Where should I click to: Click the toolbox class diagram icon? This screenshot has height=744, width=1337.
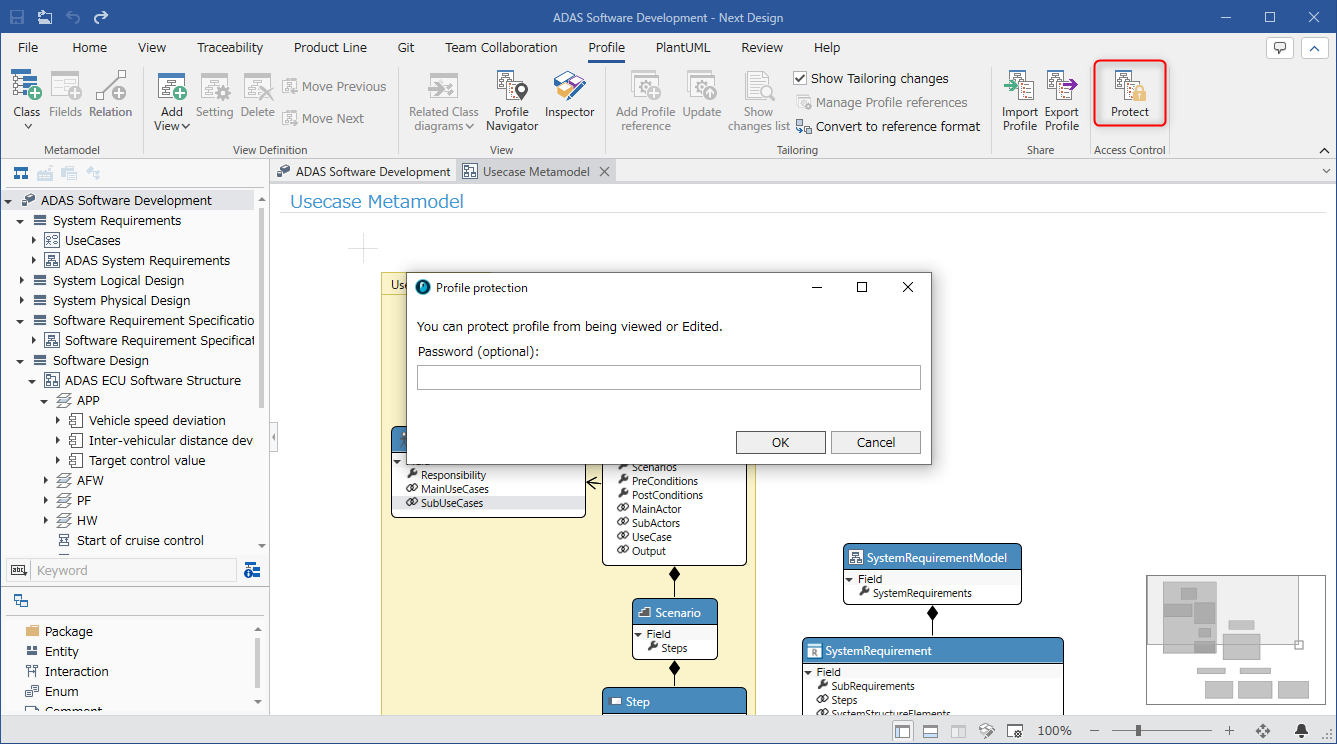tap(20, 601)
